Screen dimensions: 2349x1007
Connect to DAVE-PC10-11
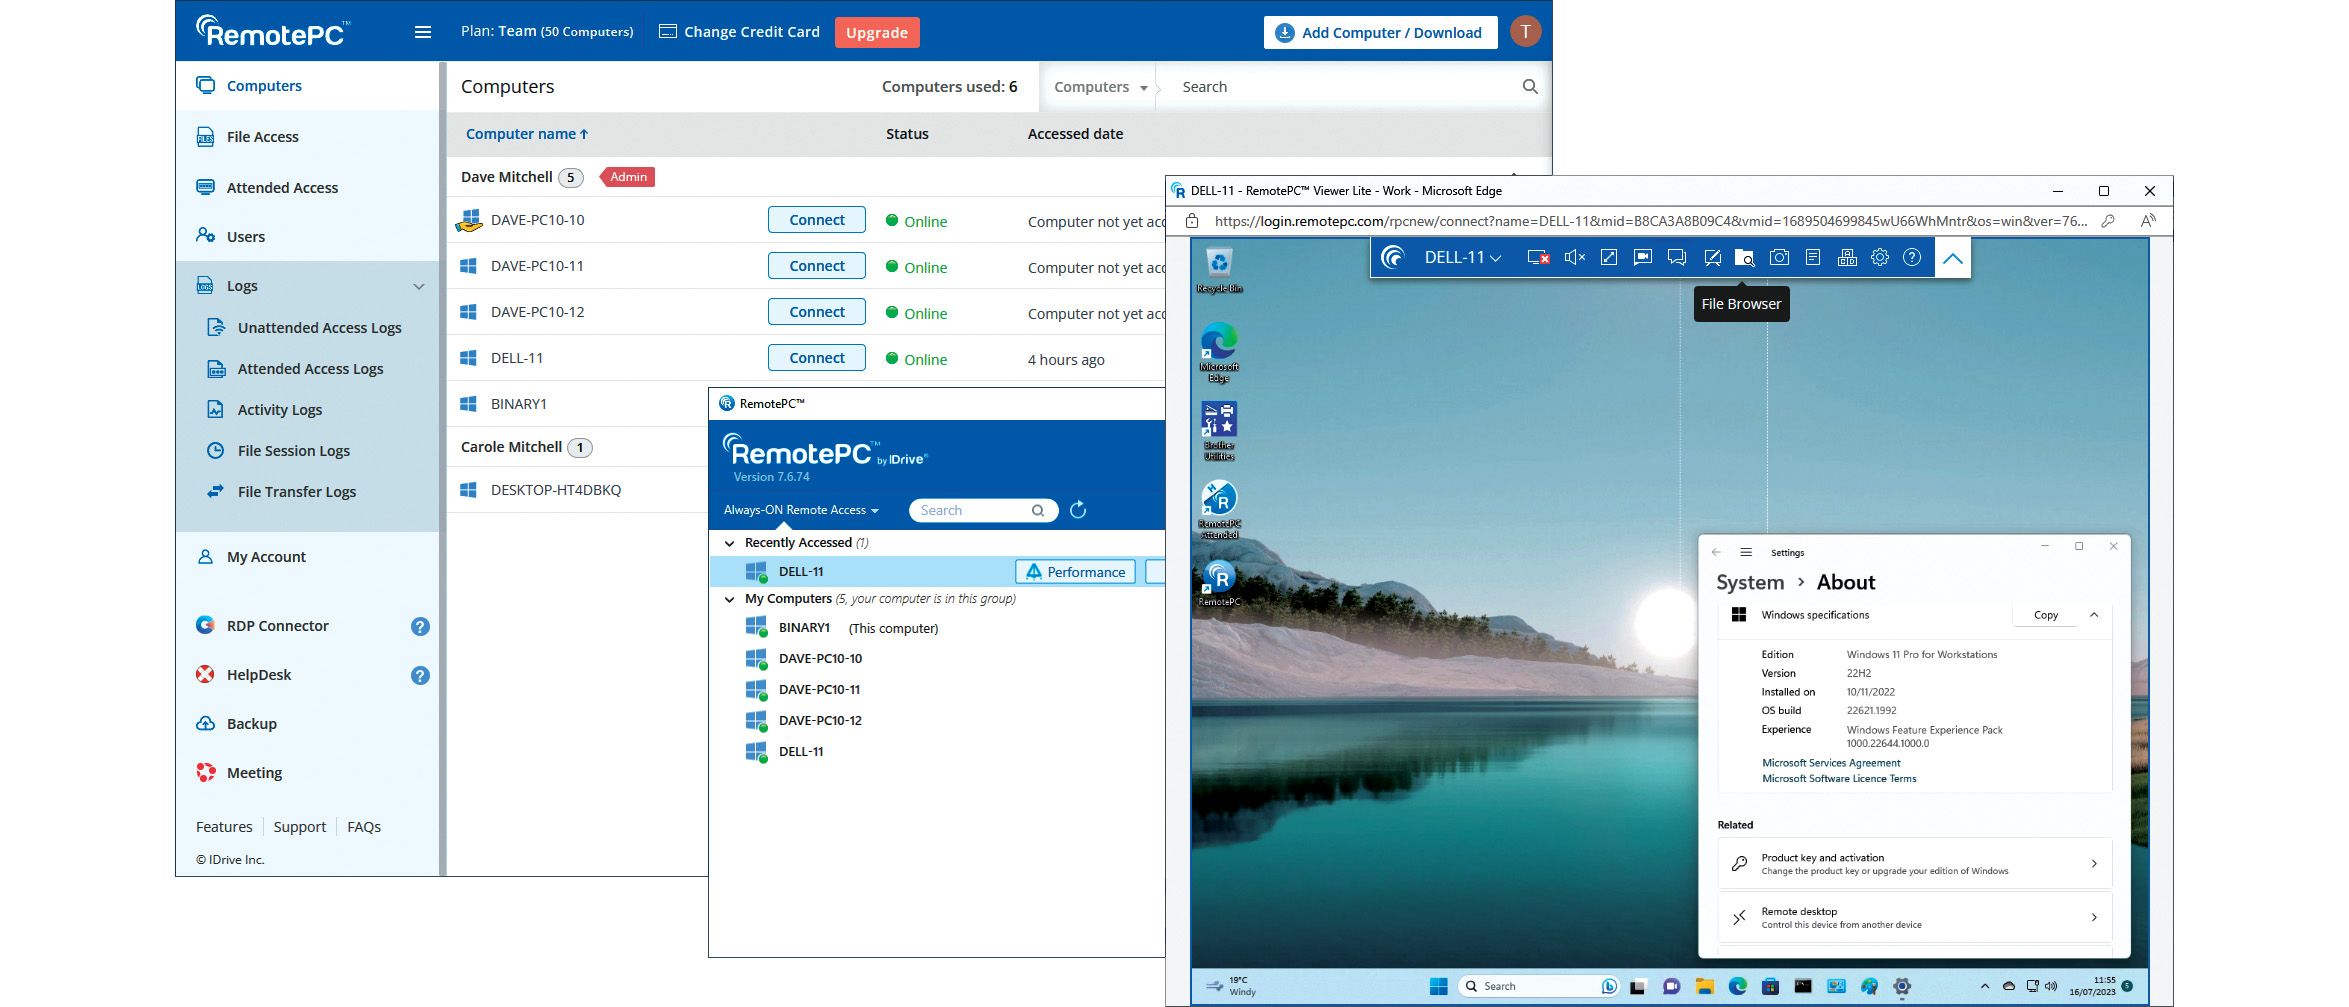tap(817, 266)
